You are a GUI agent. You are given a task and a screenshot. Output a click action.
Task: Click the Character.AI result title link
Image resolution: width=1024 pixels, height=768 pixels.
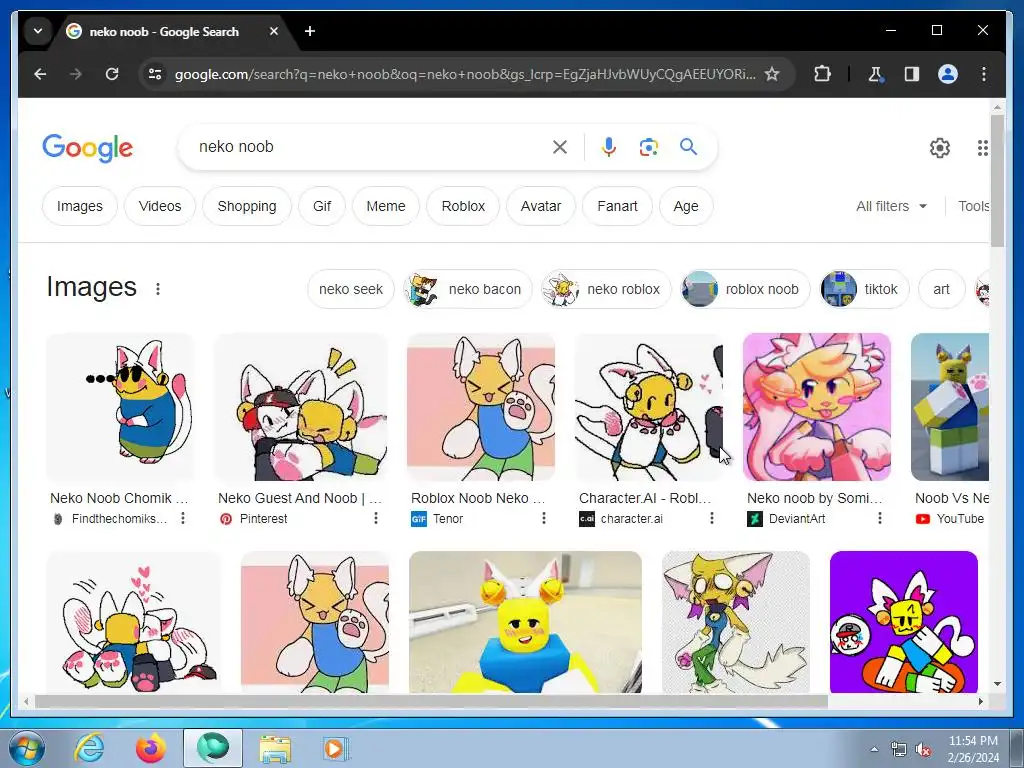pos(645,498)
